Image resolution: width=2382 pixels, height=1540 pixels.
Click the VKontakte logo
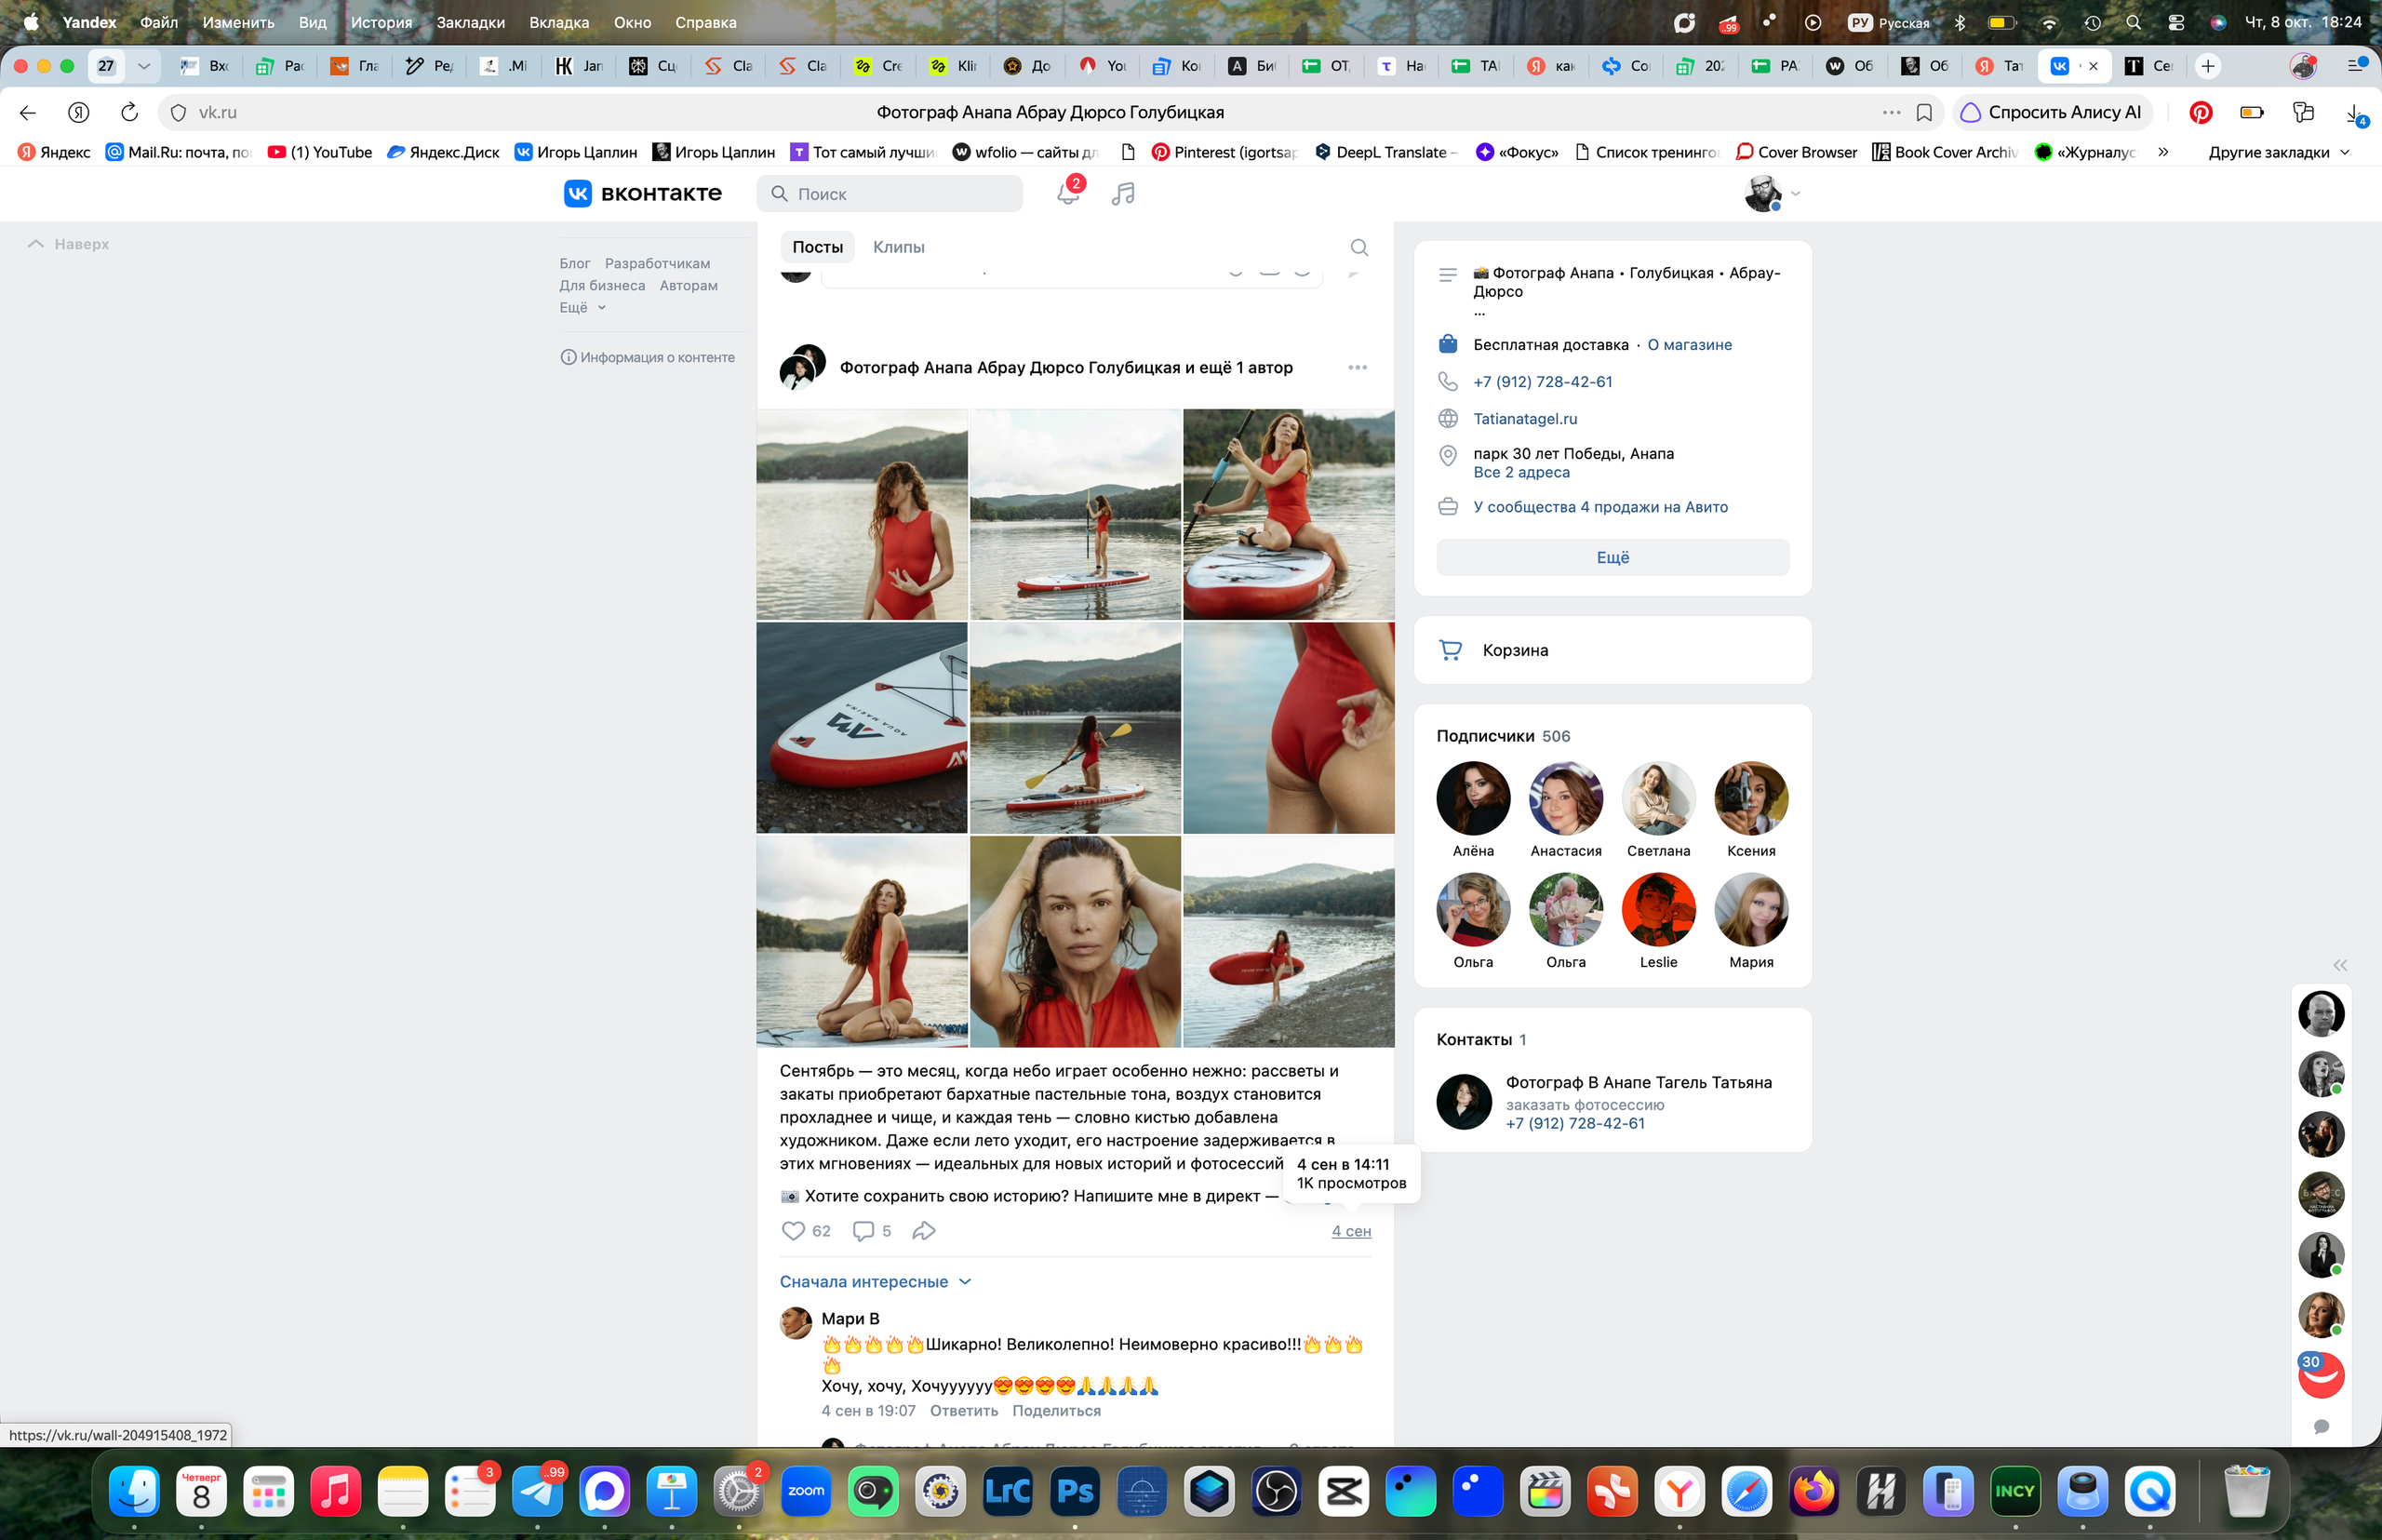(x=642, y=193)
